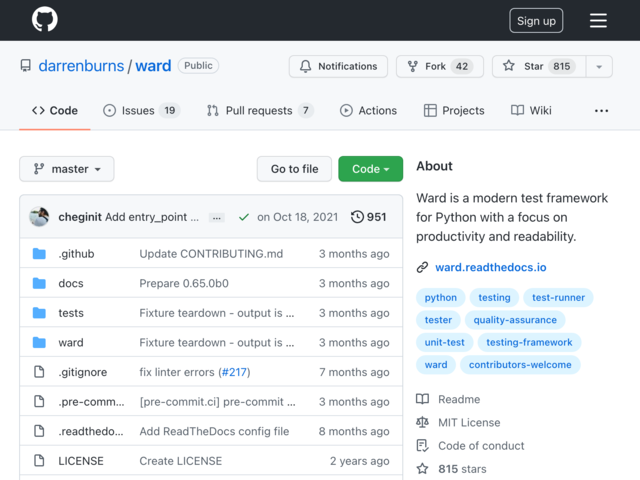Open the .github folder
This screenshot has width=640, height=480.
pyautogui.click(x=76, y=254)
